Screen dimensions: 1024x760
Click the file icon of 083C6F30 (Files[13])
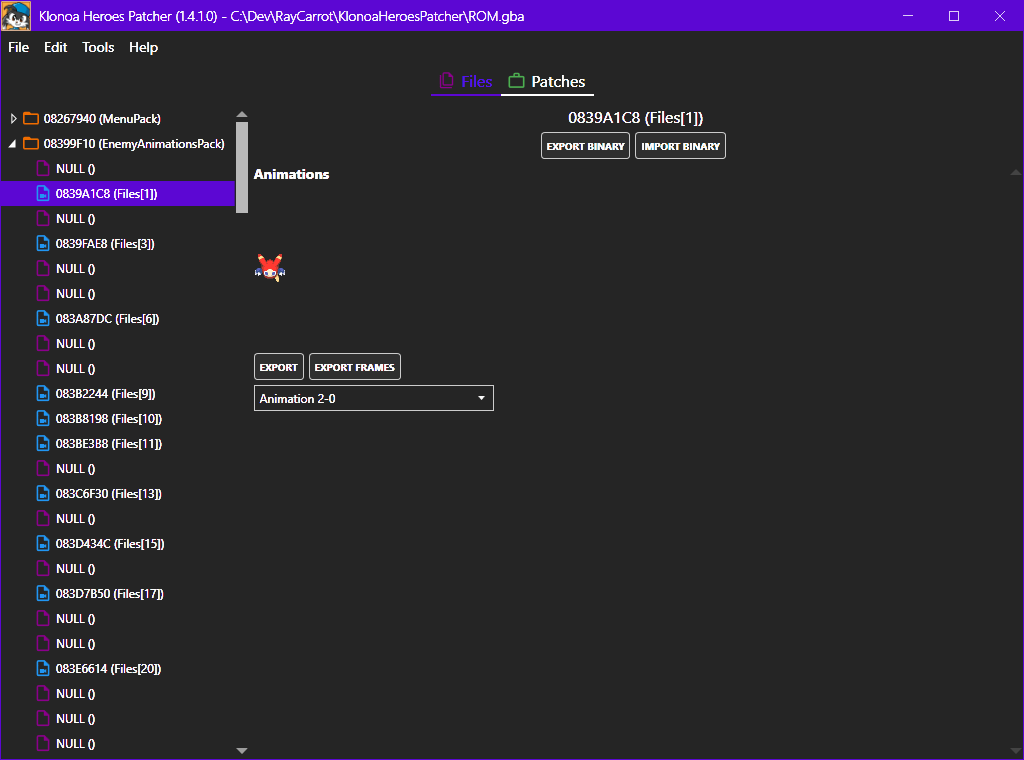pos(43,494)
